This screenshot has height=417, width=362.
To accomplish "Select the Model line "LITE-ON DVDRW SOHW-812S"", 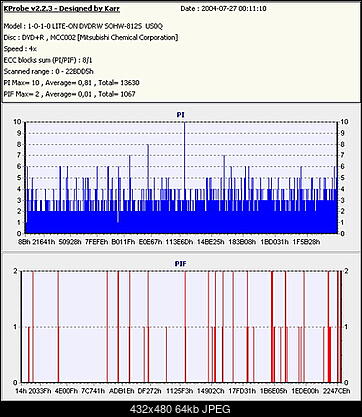I will click(x=83, y=26).
